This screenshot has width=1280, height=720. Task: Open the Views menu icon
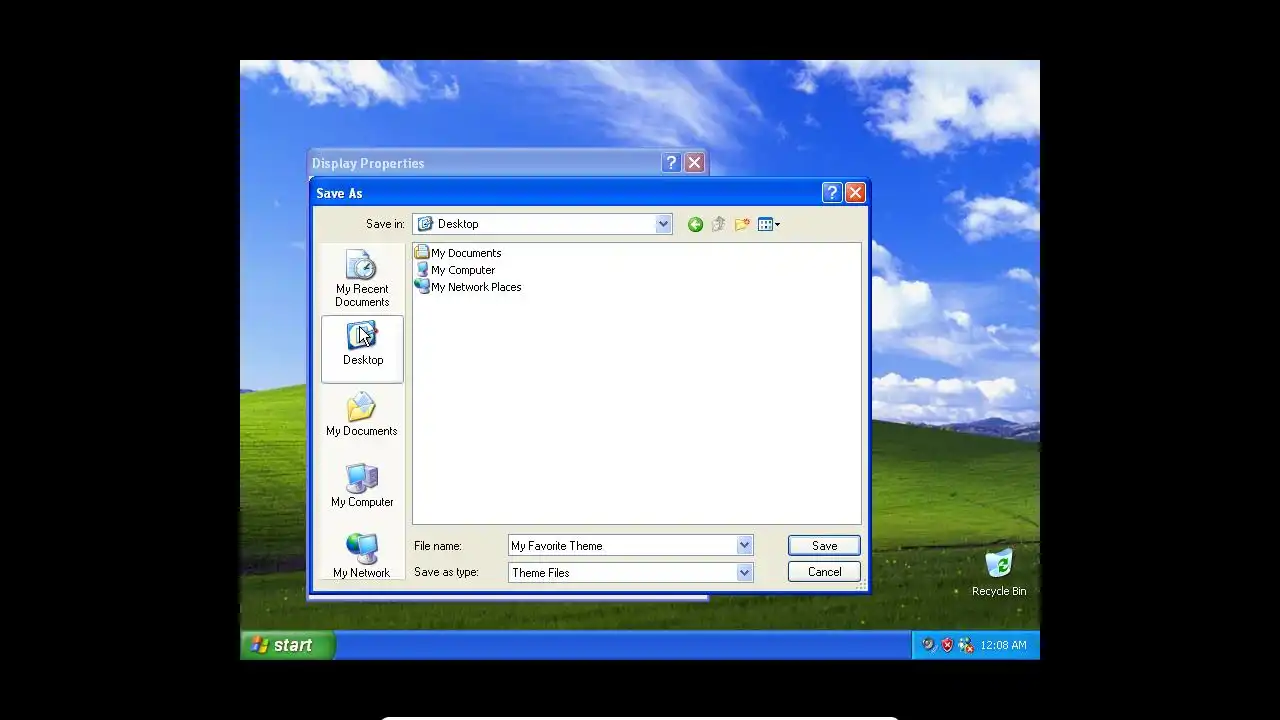point(769,224)
